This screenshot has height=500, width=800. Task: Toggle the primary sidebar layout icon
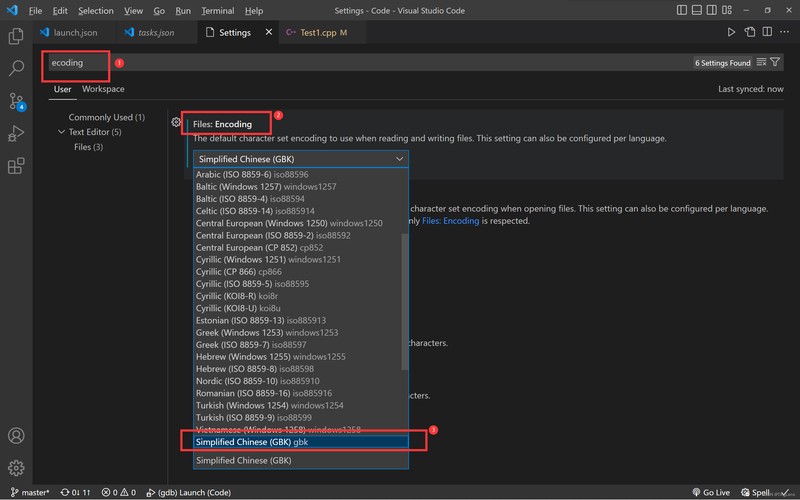click(x=682, y=10)
